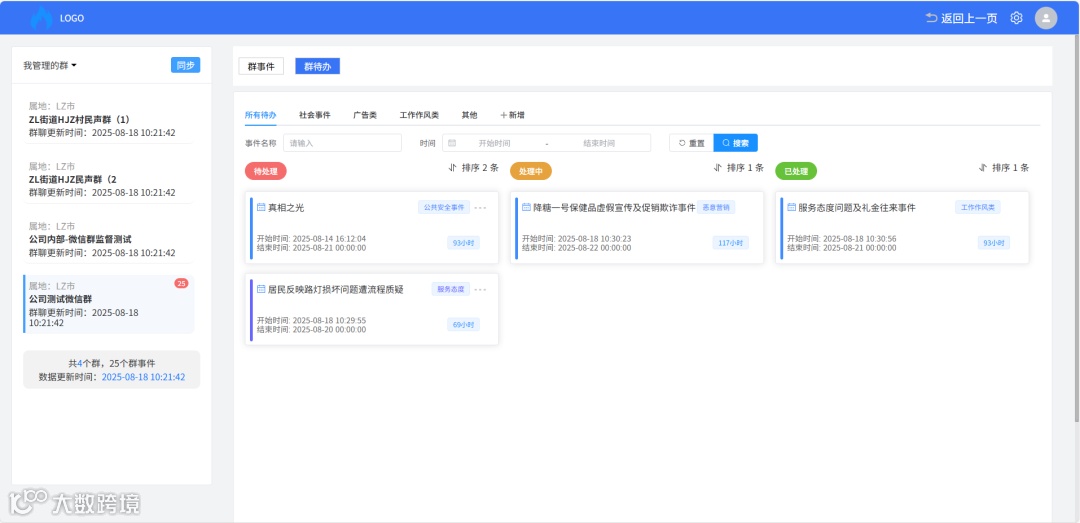Click the blue 搜索 search button
The image size is (1080, 523).
(736, 143)
